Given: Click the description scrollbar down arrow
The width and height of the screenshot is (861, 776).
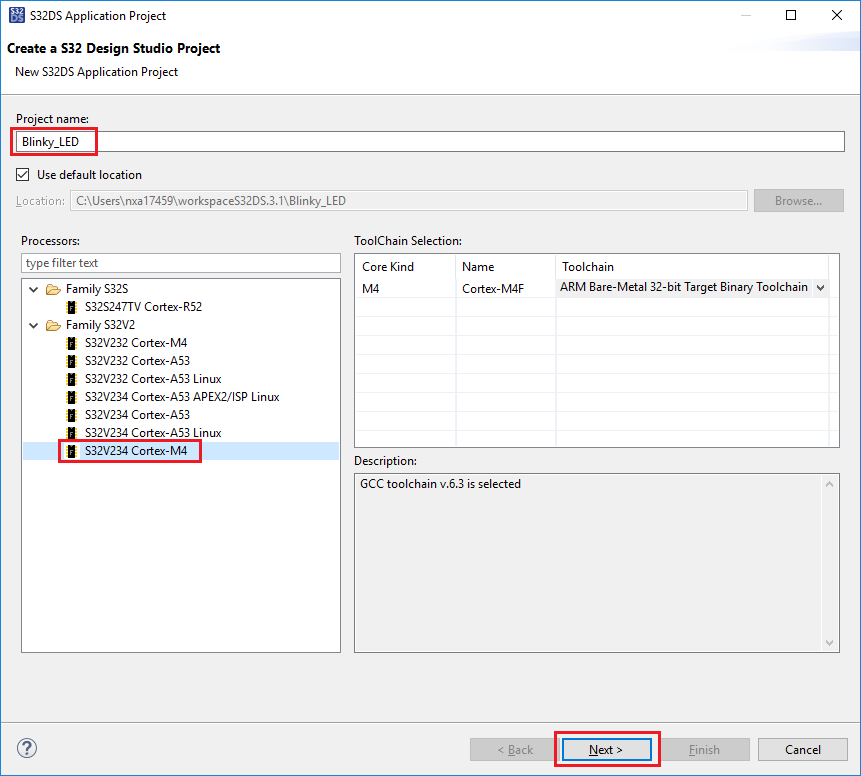Looking at the screenshot, I should click(829, 643).
